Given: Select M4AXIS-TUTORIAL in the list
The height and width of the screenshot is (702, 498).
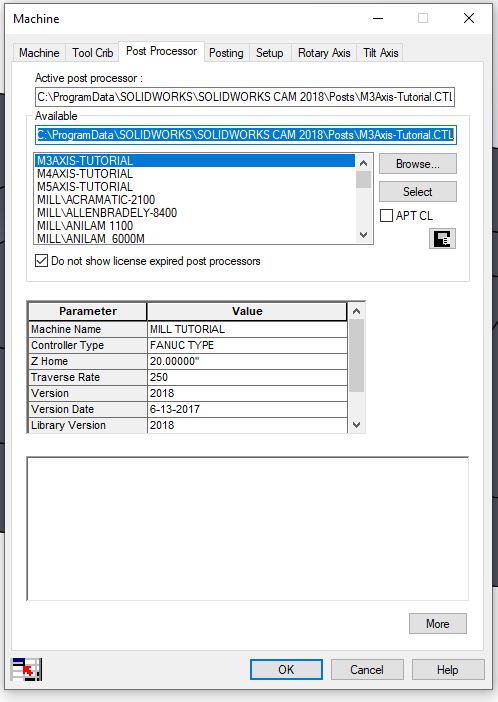Looking at the screenshot, I should pyautogui.click(x=195, y=173).
